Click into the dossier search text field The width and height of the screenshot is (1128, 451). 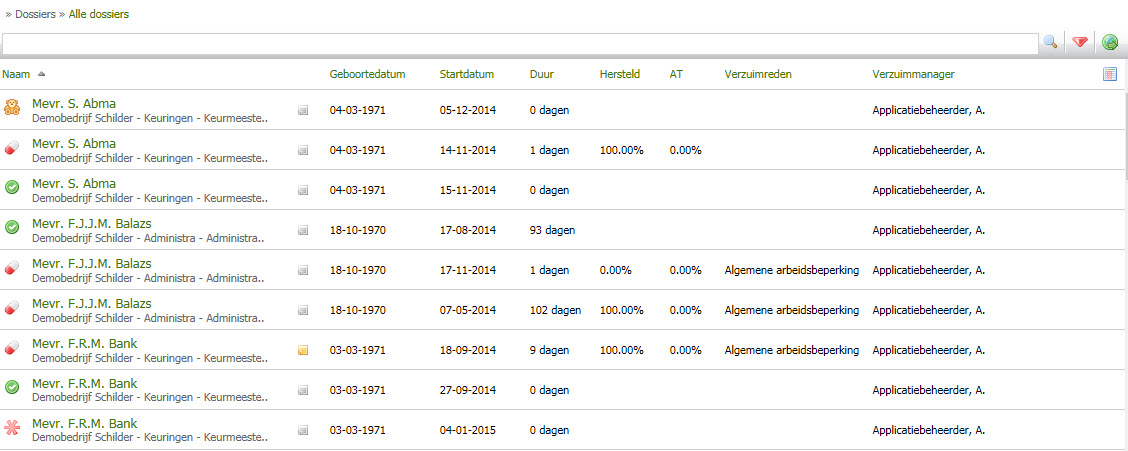(x=520, y=43)
